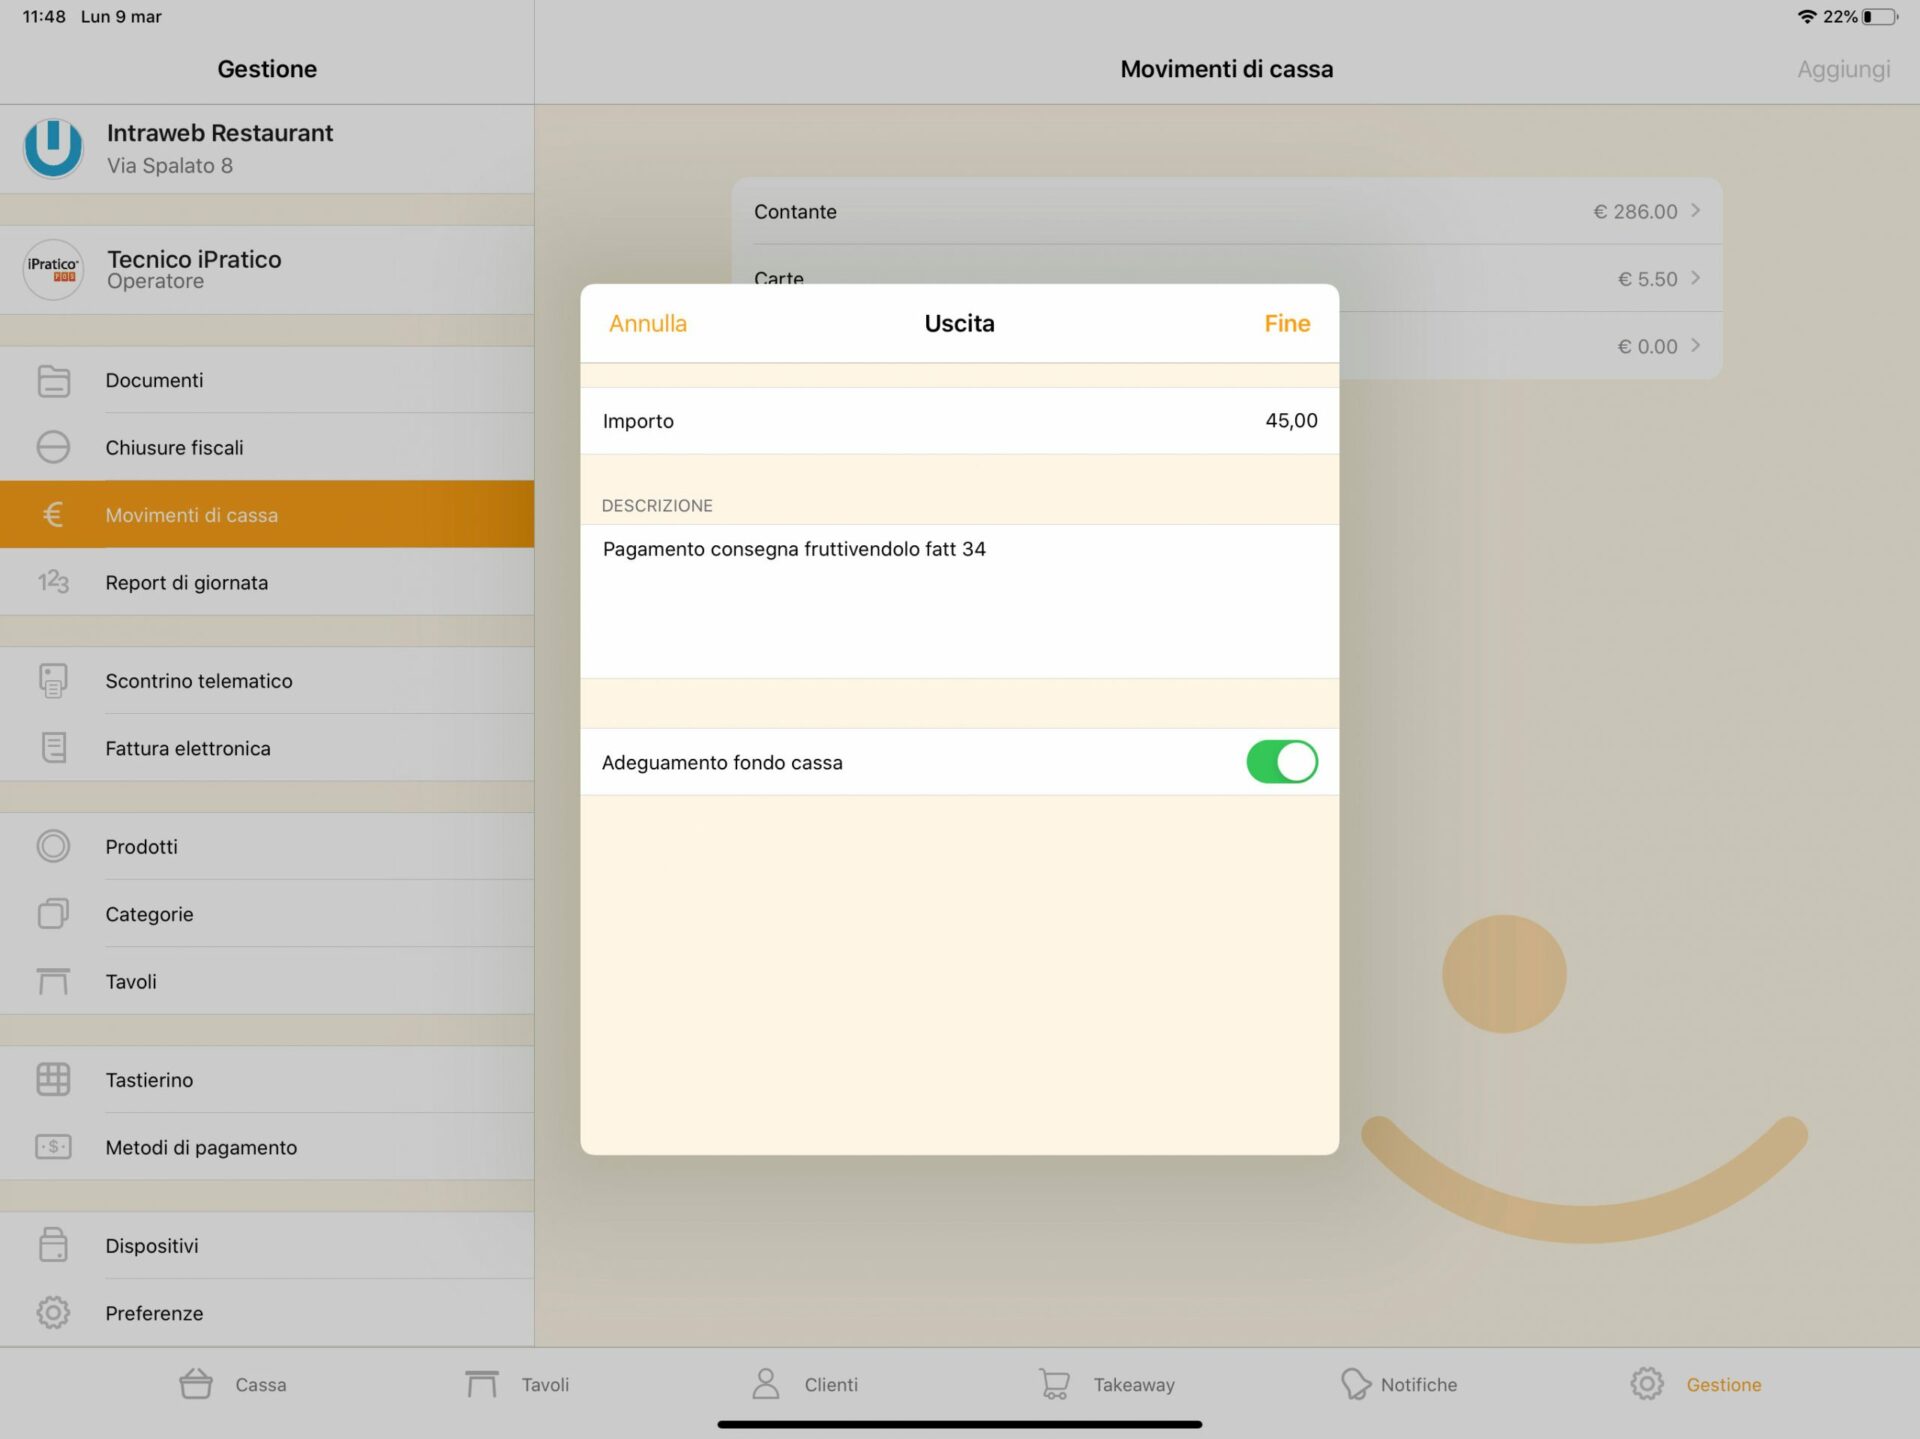Switch to the Takeaway tab label
This screenshot has width=1920, height=1439.
(1134, 1384)
